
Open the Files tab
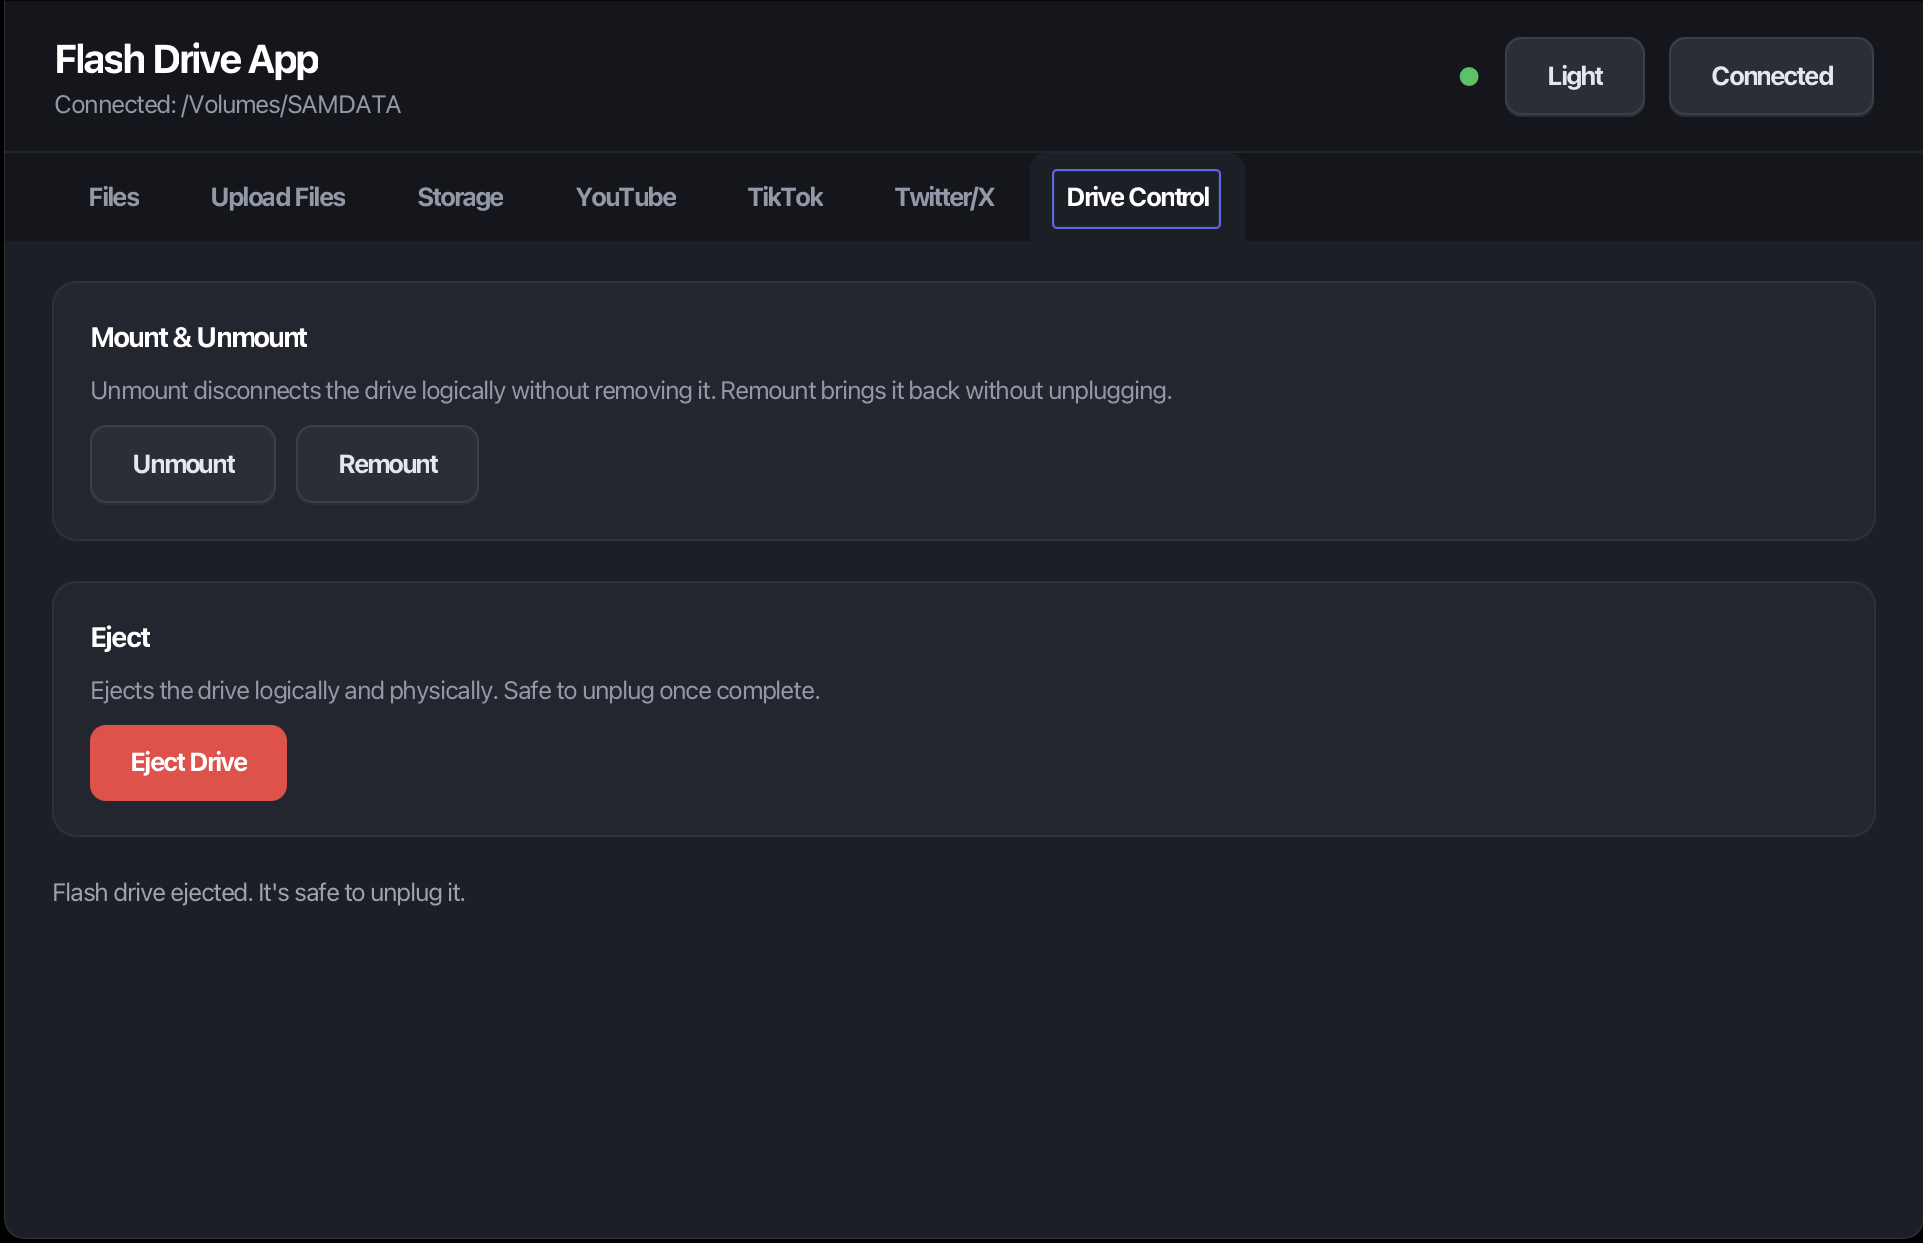114,198
